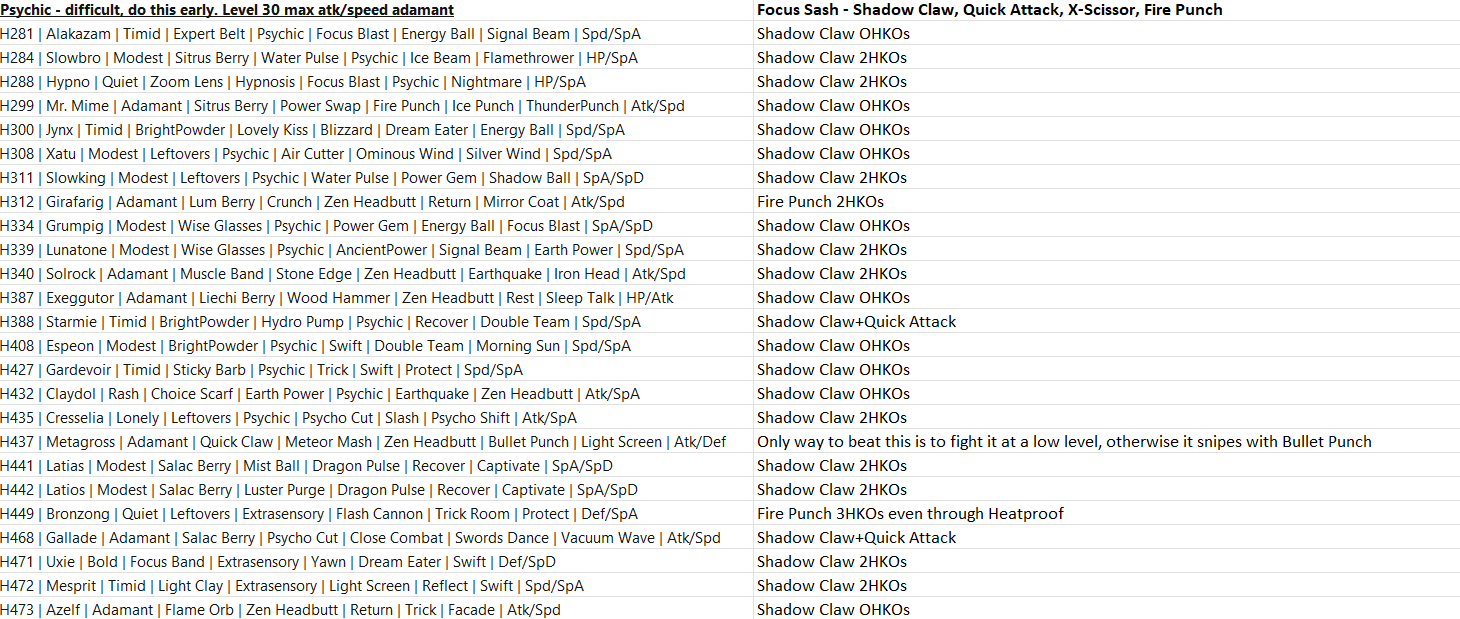Select the H427 Gardevoir cell
Viewport: 1460px width, 619px height.
(261, 370)
